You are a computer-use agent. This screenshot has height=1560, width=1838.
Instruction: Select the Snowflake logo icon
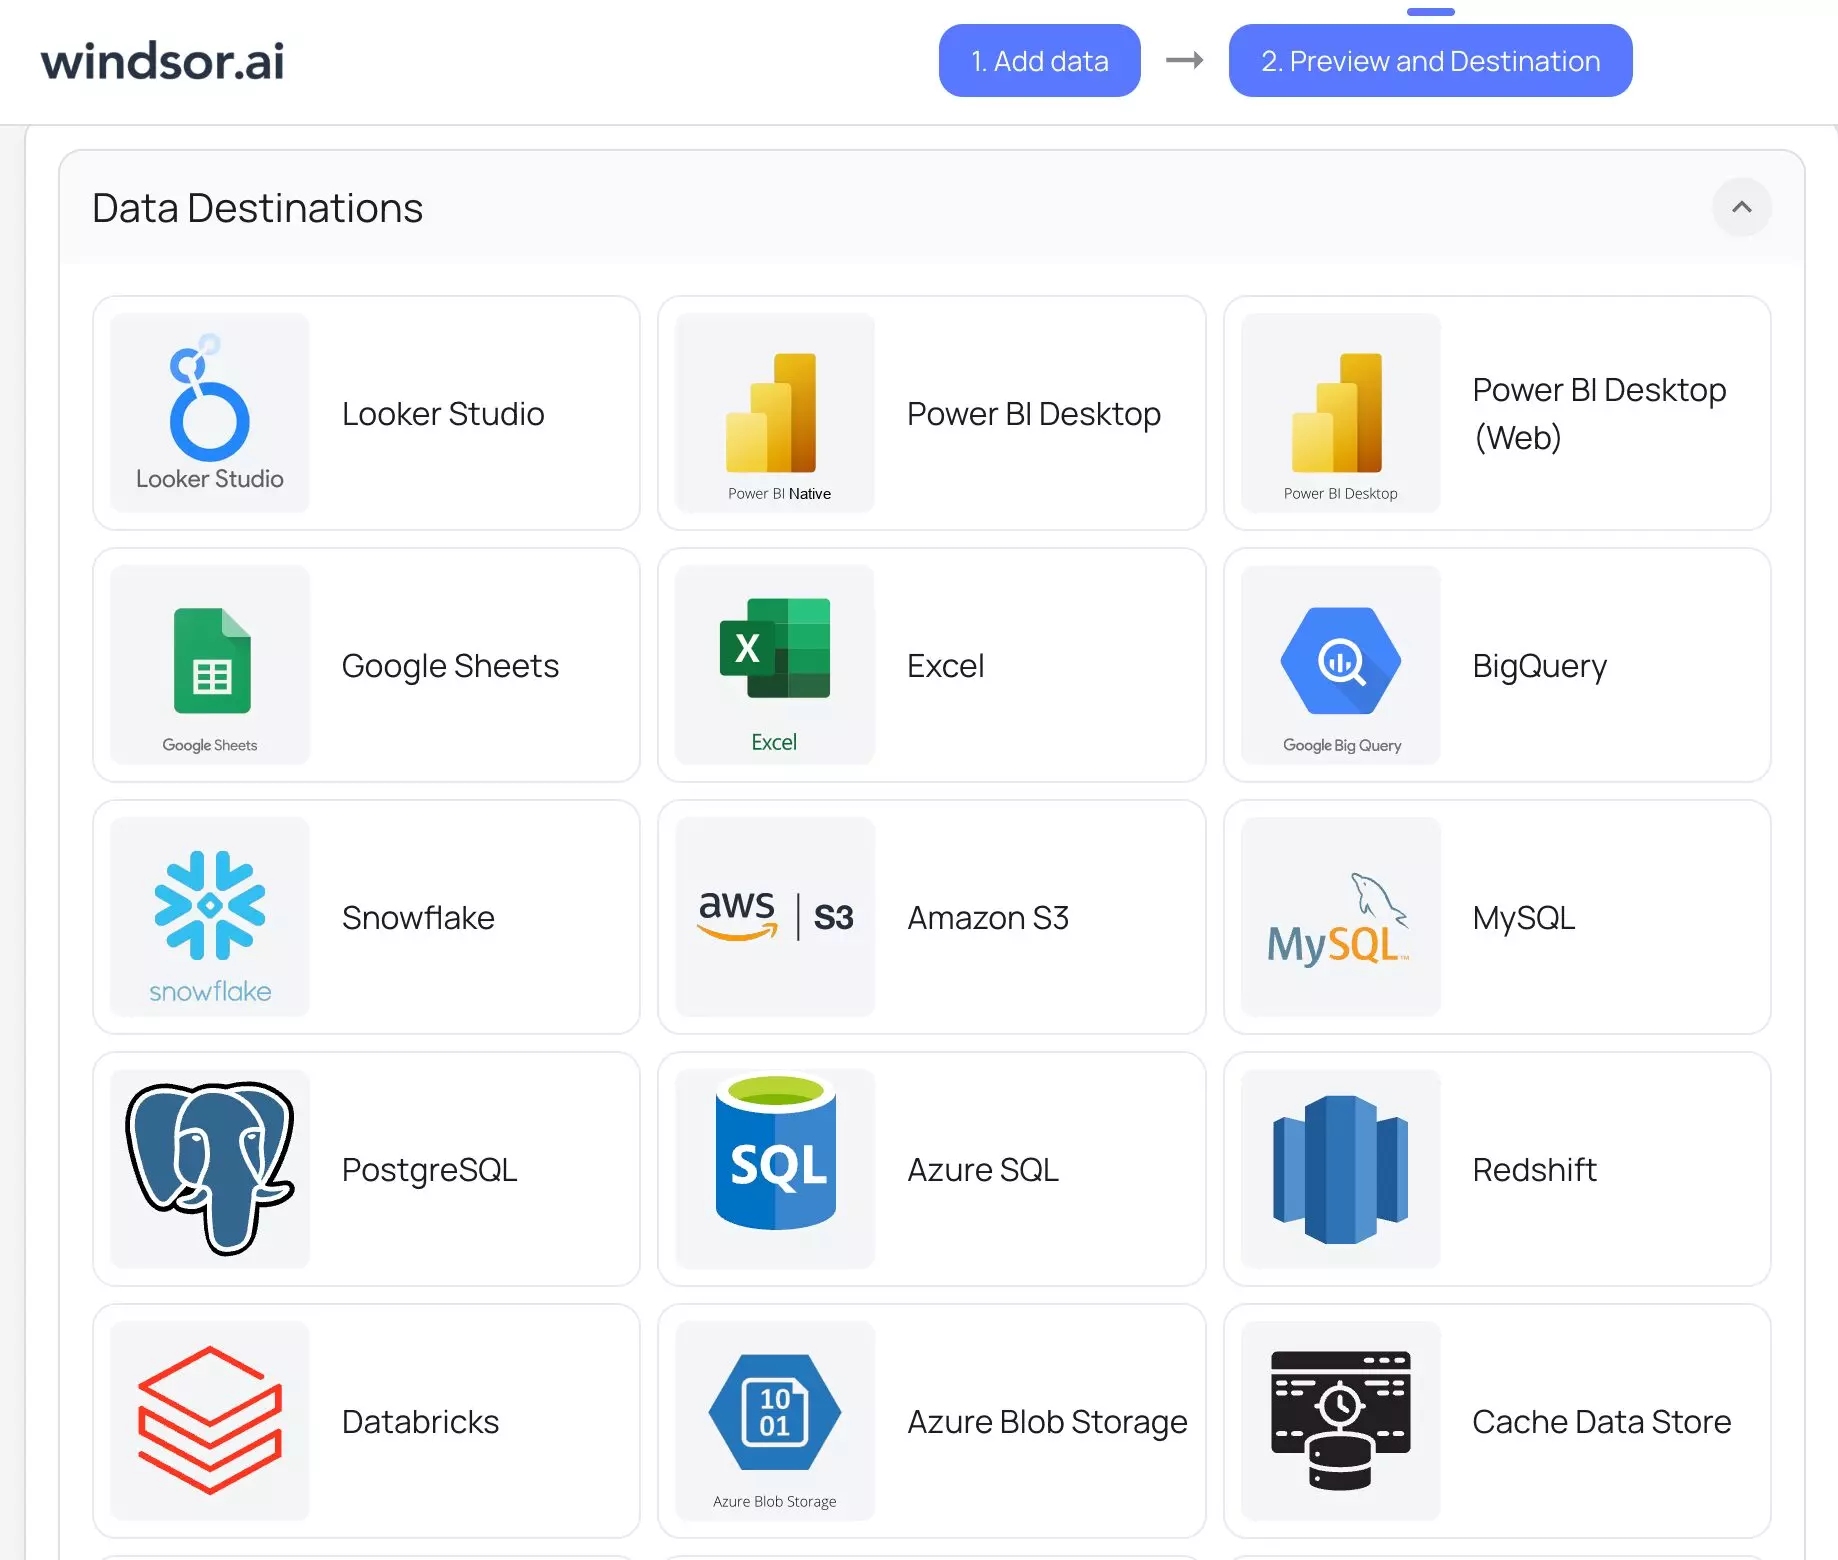[210, 907]
